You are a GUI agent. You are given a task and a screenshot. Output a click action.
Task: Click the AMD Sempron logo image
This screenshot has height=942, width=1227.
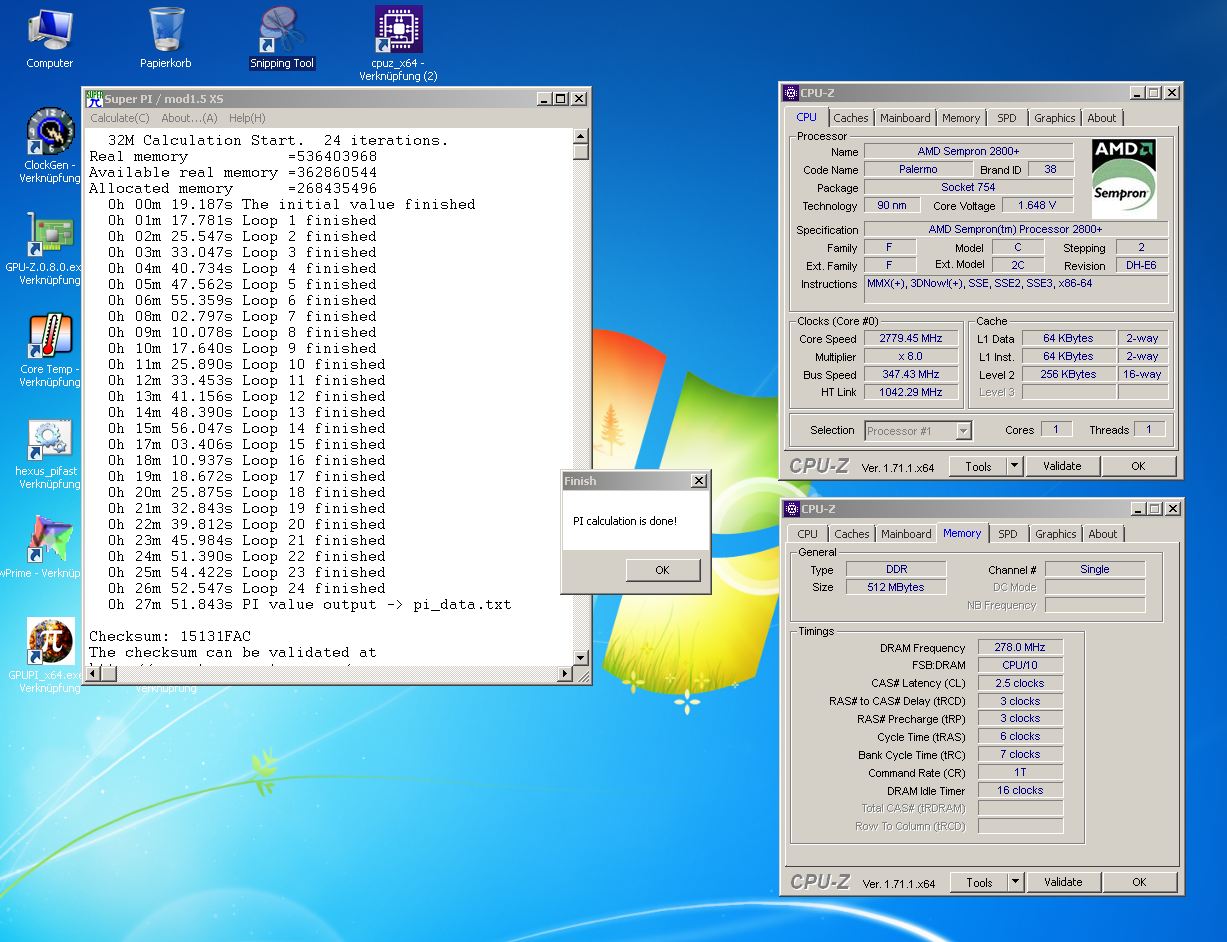click(1124, 178)
